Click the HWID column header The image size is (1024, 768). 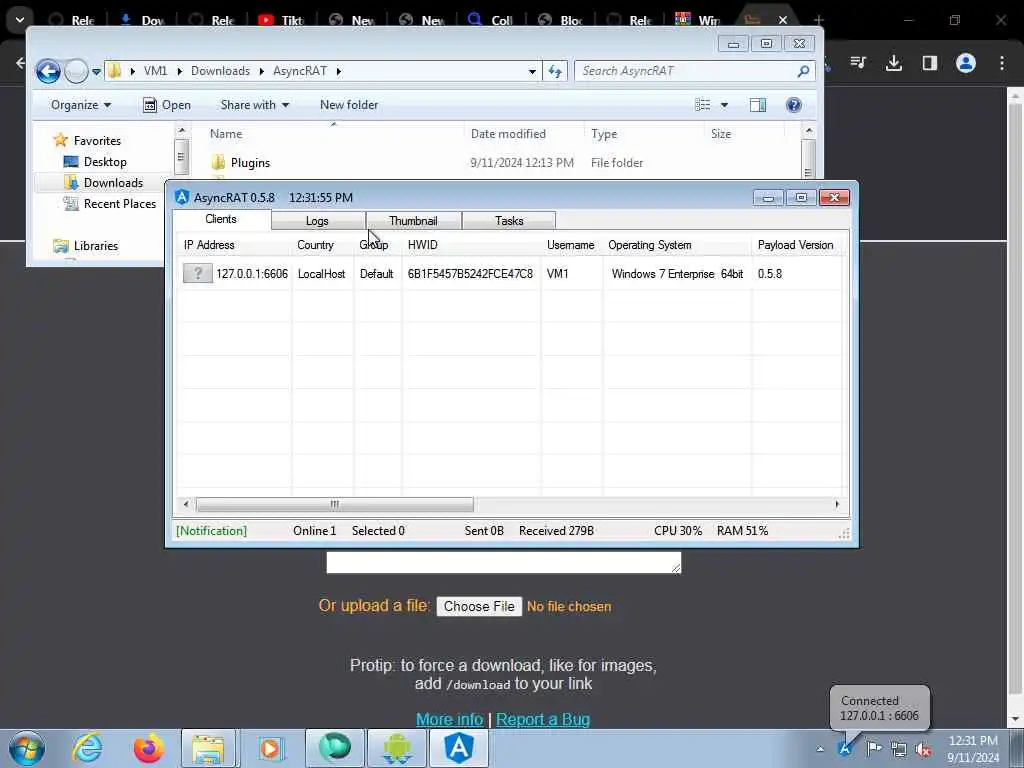[x=423, y=245]
